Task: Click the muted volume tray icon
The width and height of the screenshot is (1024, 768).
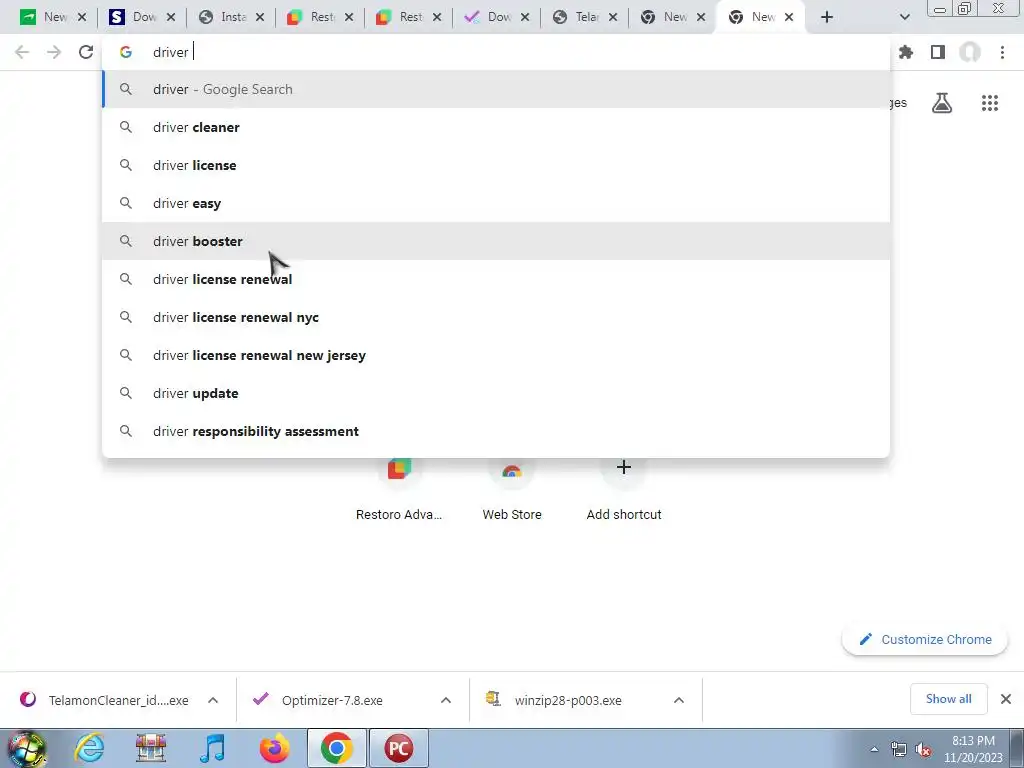Action: coord(923,750)
